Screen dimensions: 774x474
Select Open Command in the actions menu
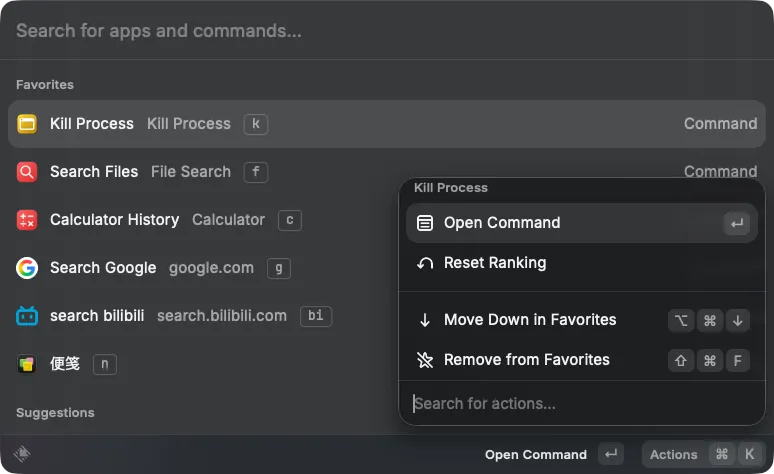pos(502,223)
